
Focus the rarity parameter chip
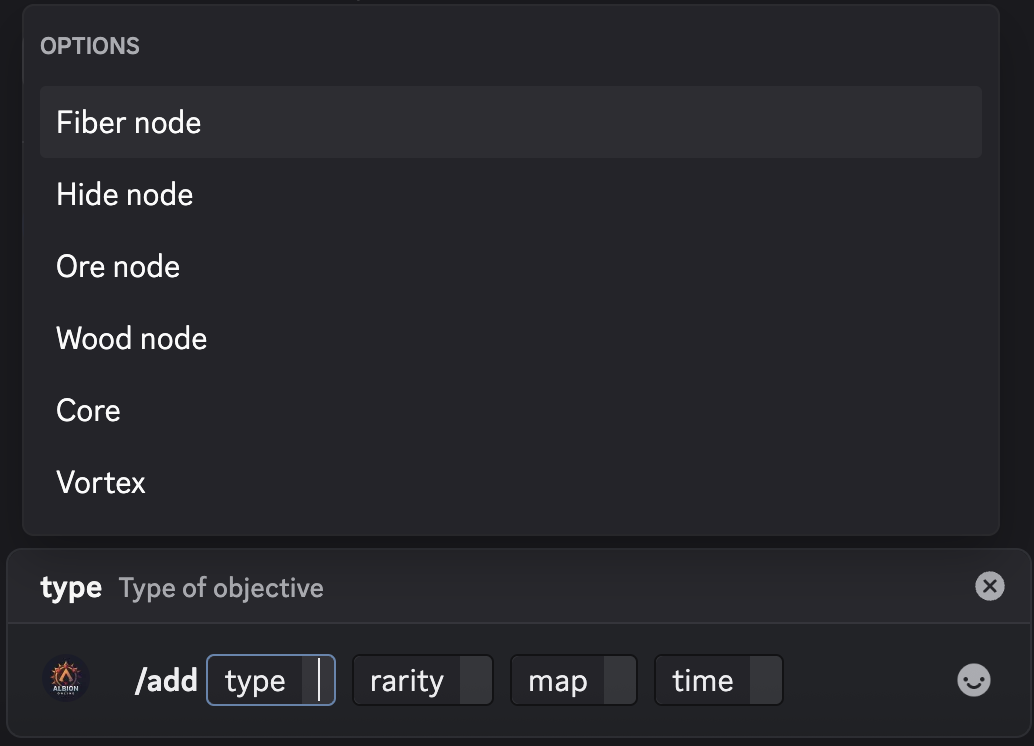point(407,681)
